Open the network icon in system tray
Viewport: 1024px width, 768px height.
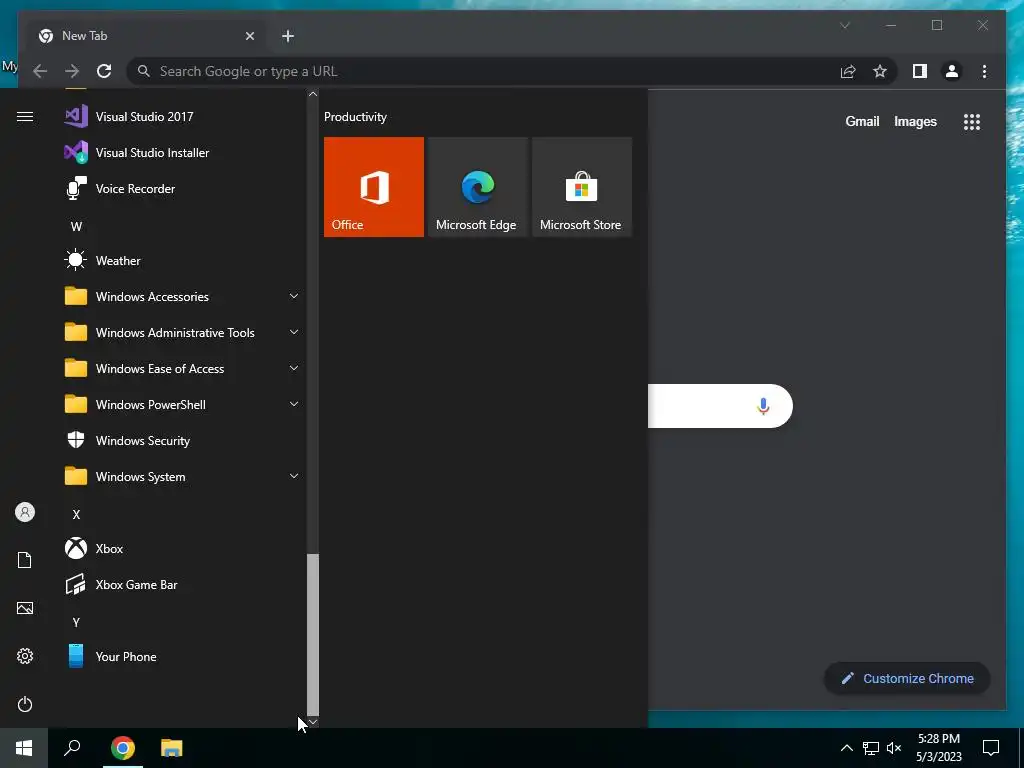(x=870, y=748)
